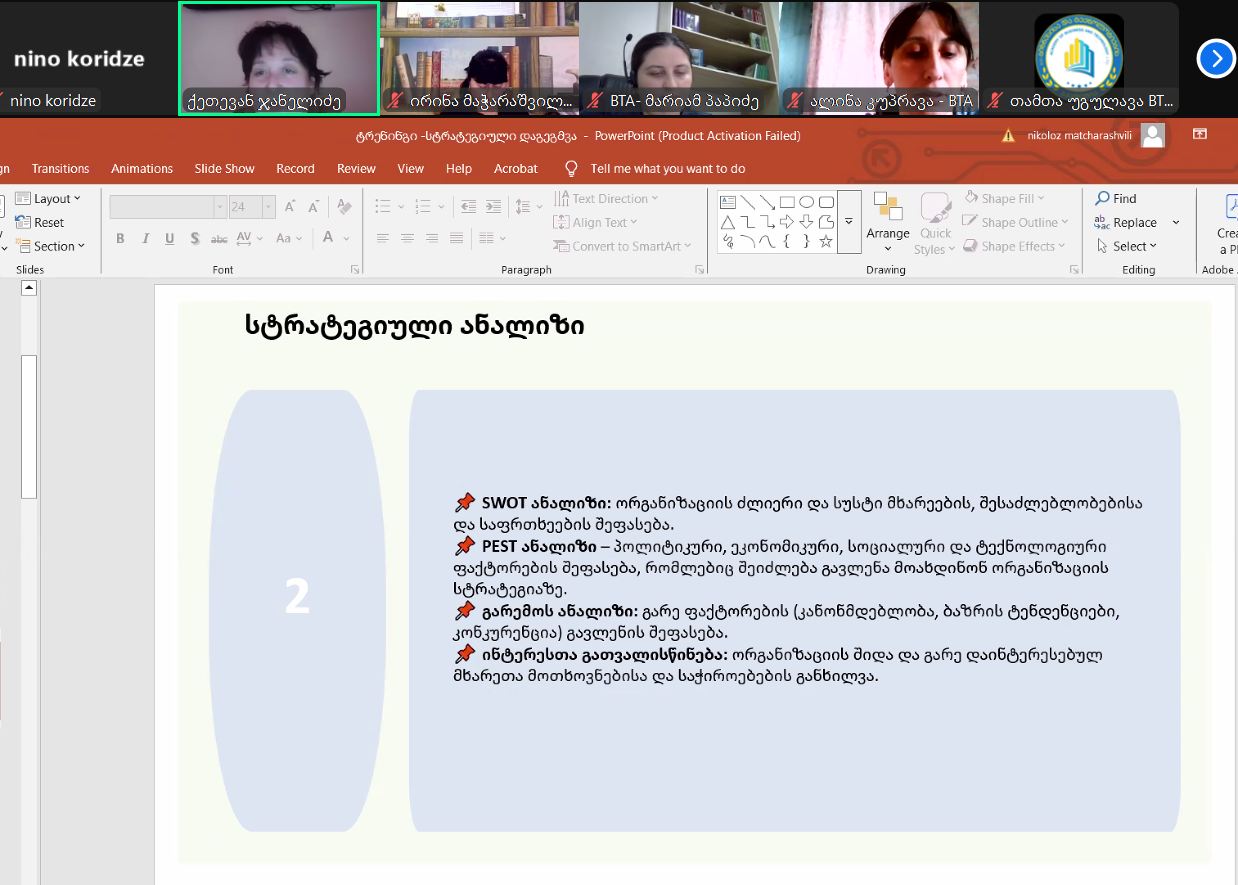Toggle Underline formatting button
The height and width of the screenshot is (885, 1238).
[169, 238]
